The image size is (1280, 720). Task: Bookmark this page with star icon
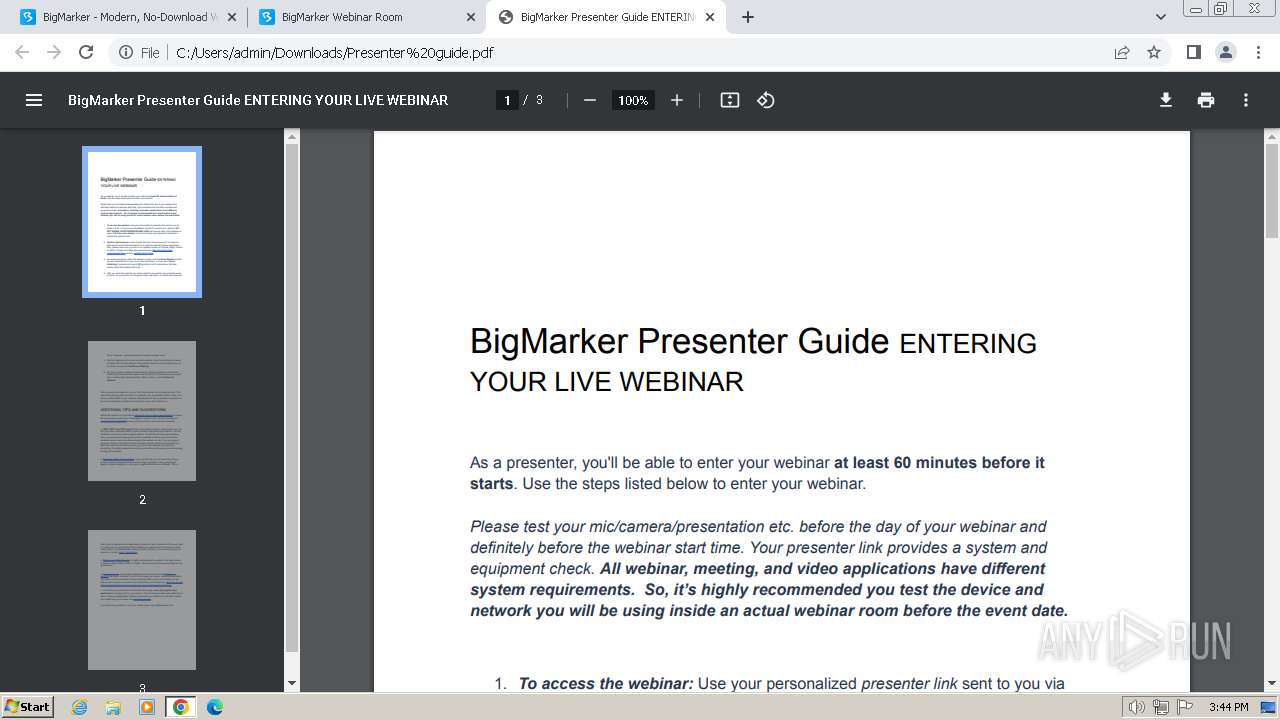point(1154,53)
